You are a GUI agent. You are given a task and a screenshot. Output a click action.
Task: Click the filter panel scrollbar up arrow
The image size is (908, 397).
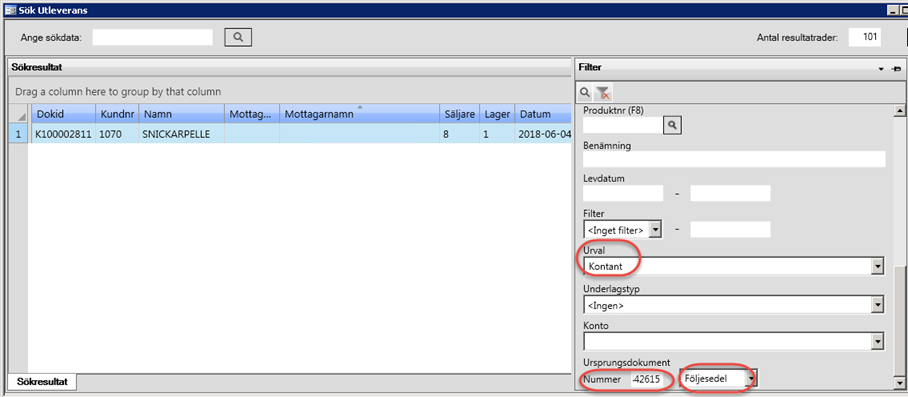coord(899,111)
